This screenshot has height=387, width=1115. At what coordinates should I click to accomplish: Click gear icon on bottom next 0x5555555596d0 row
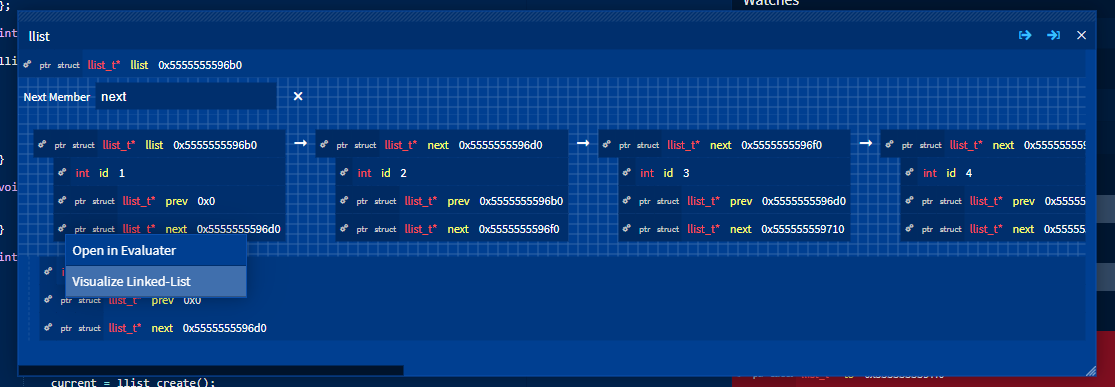[x=48, y=328]
